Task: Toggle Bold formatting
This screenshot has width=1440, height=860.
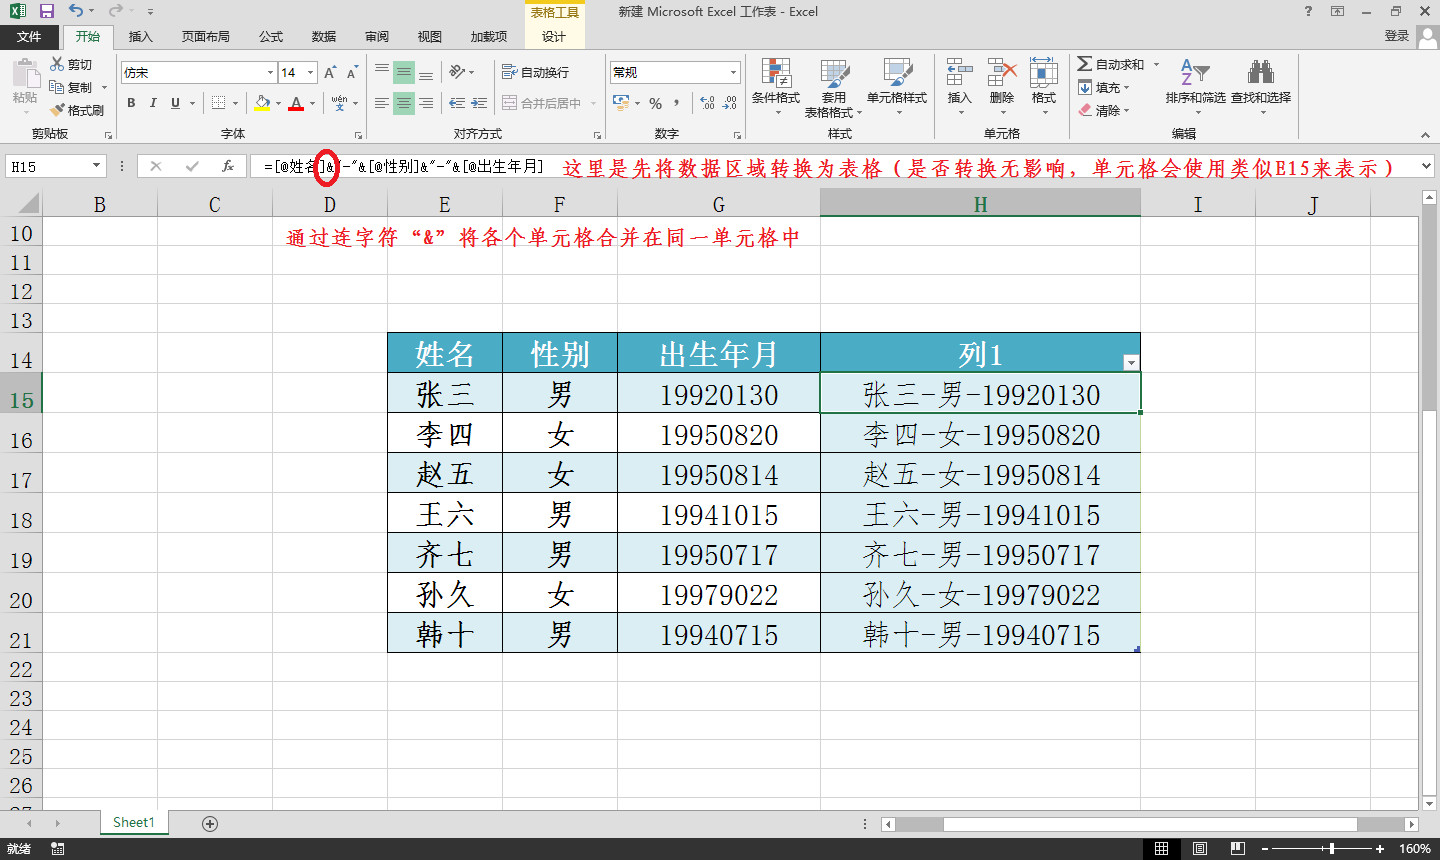Action: pos(131,103)
